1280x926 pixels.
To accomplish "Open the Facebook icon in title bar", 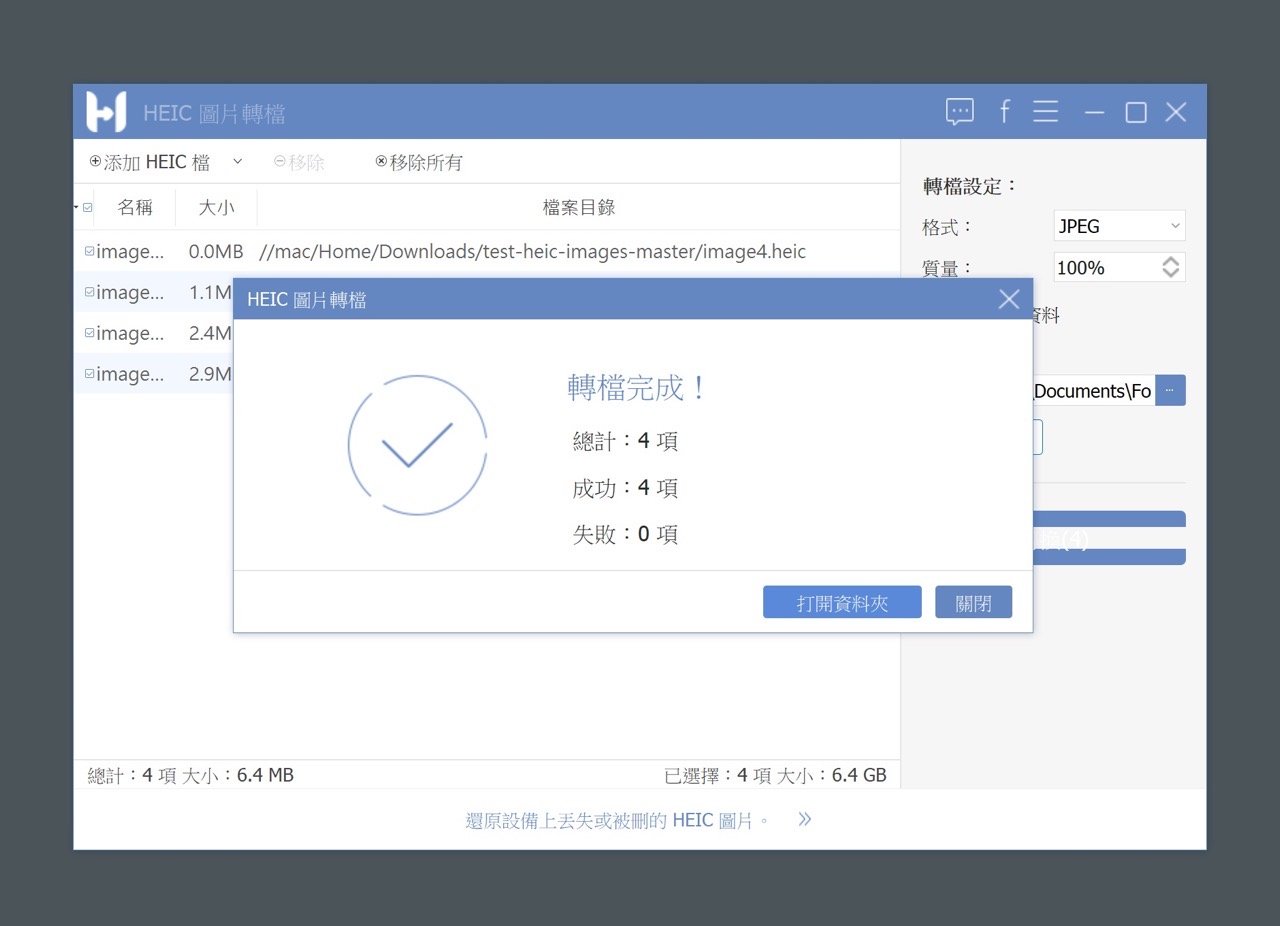I will click(x=1005, y=112).
